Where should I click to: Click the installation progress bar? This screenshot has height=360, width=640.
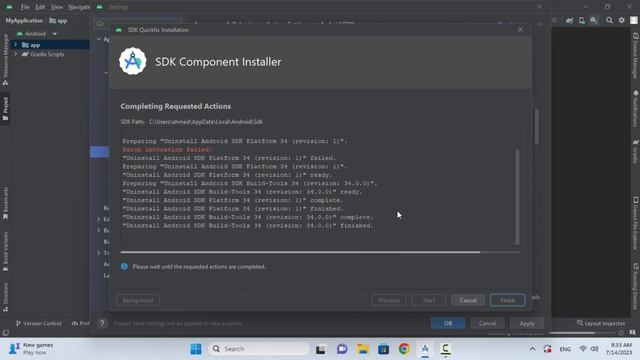(320, 252)
